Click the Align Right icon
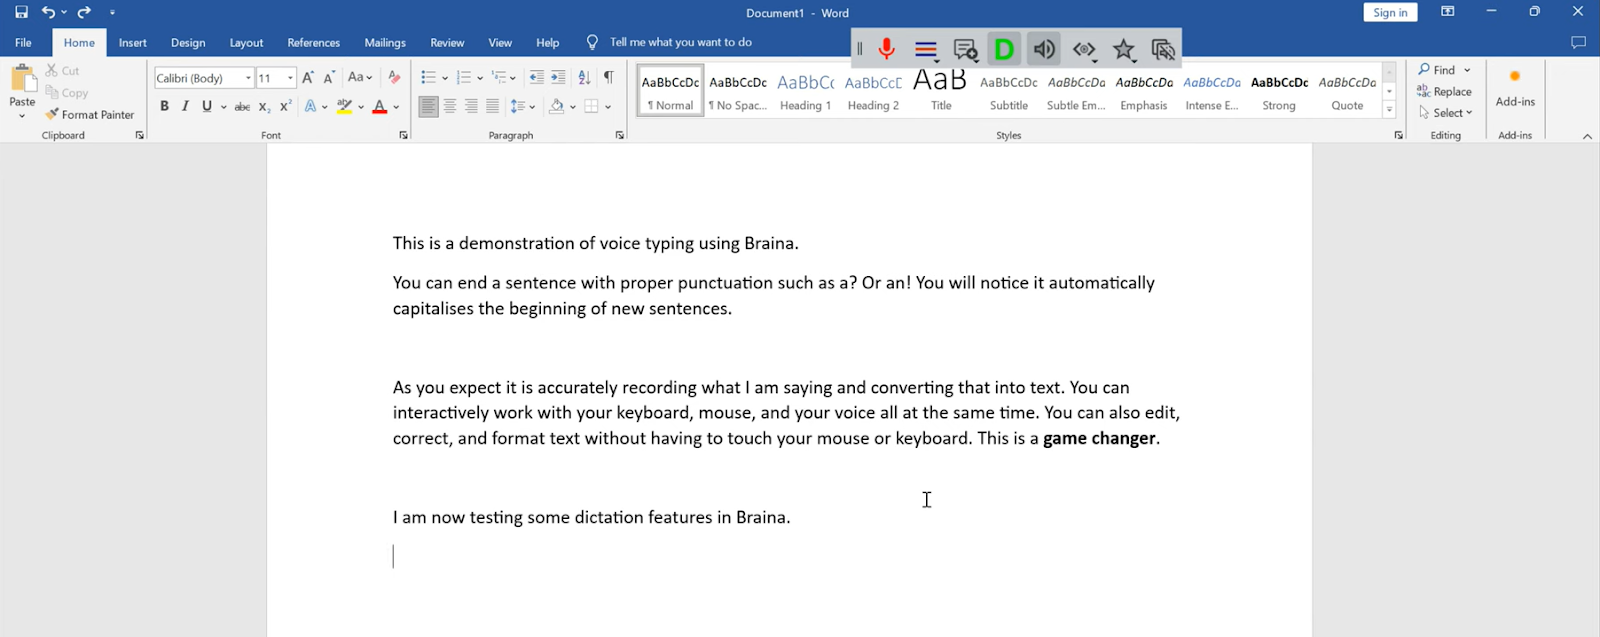This screenshot has width=1600, height=637. (471, 106)
